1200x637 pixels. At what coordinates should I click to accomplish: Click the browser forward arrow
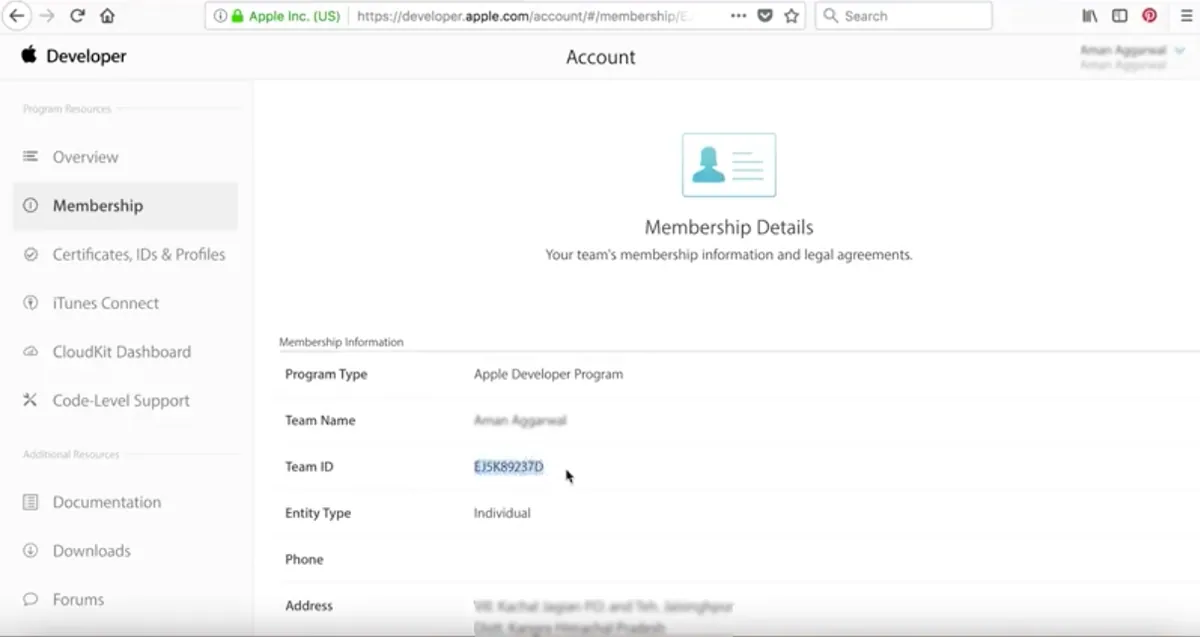[x=46, y=16]
